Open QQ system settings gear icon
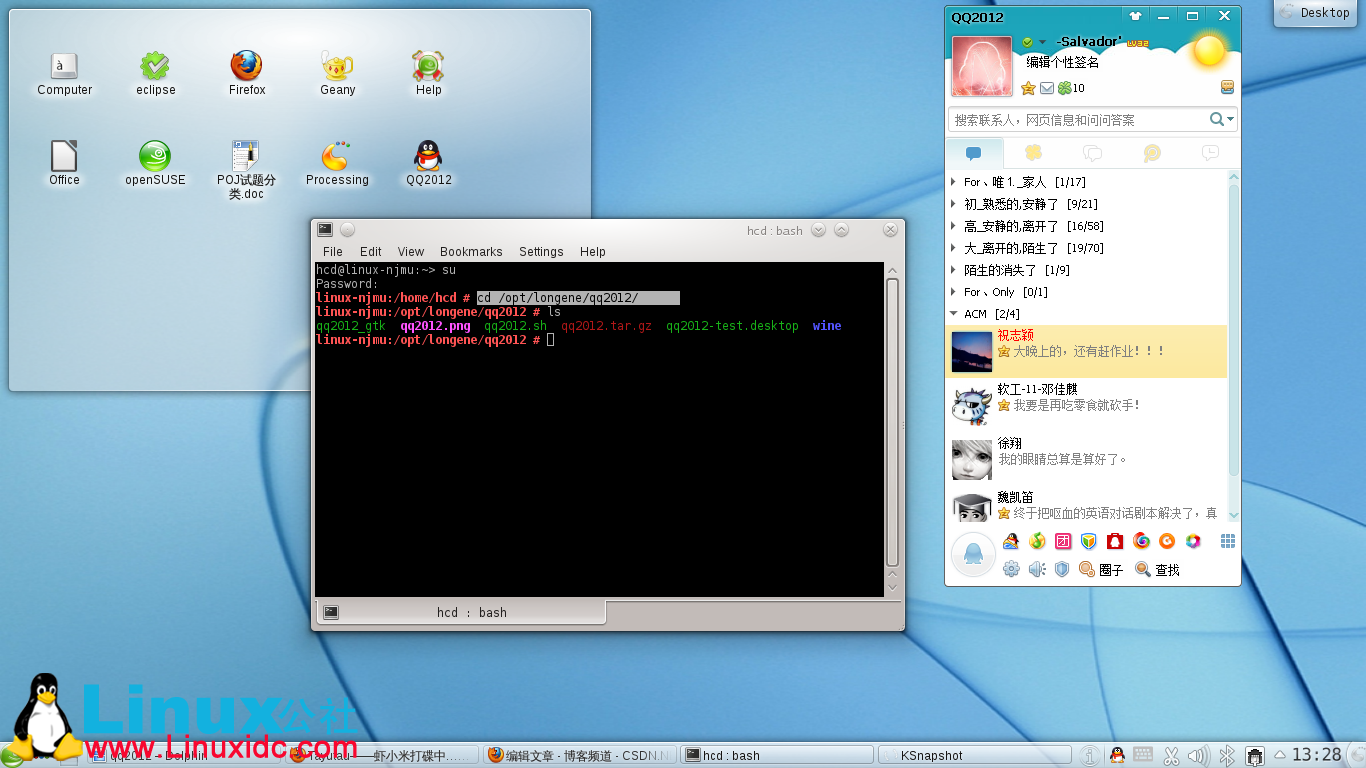This screenshot has height=768, width=1366. [x=1011, y=569]
